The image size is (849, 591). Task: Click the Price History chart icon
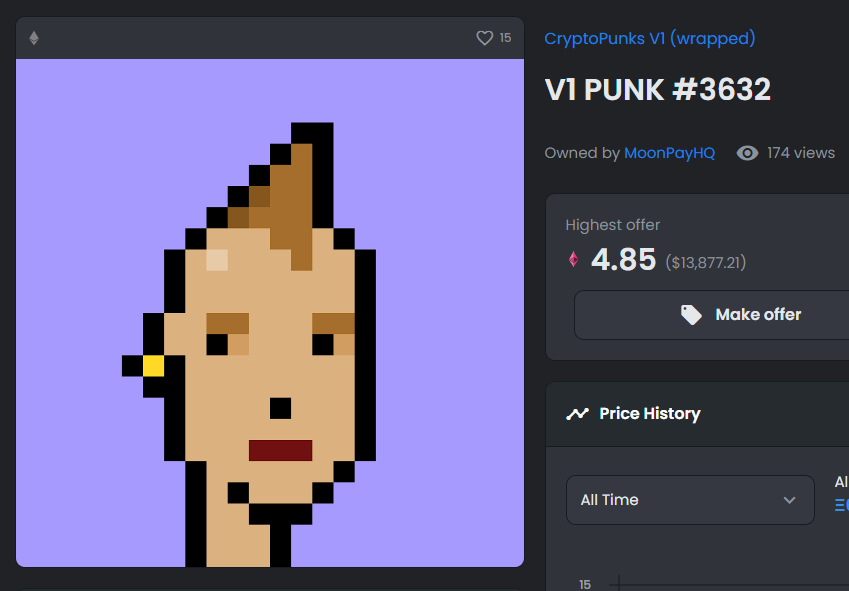point(577,414)
